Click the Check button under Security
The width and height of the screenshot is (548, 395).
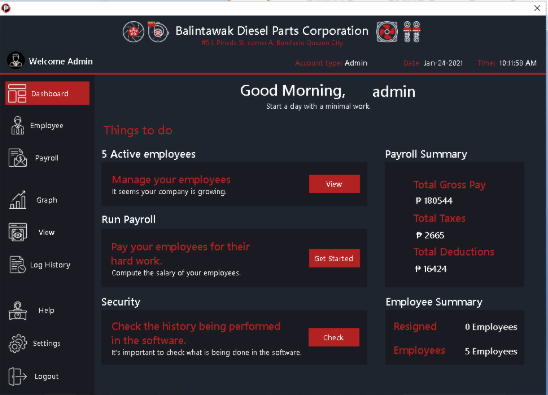(x=334, y=337)
